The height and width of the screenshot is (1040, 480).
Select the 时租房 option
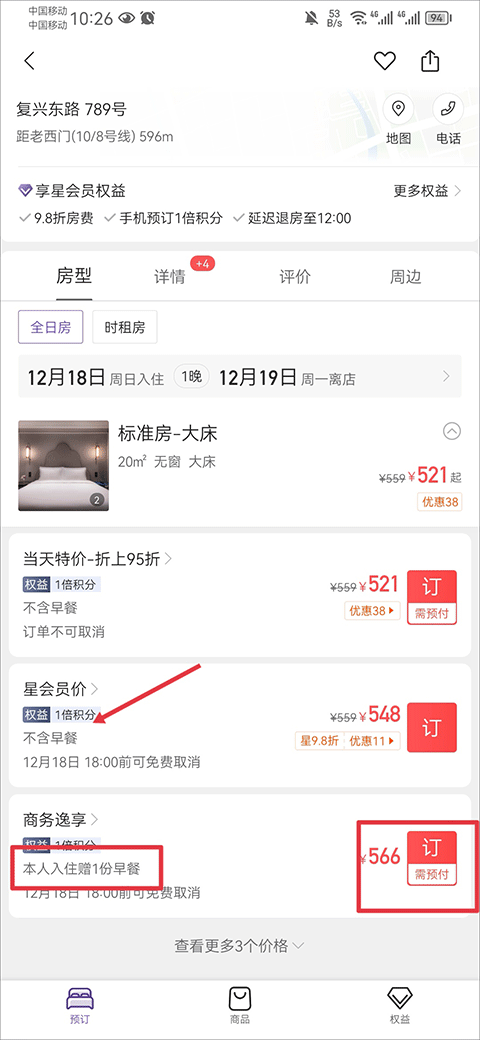pos(125,327)
